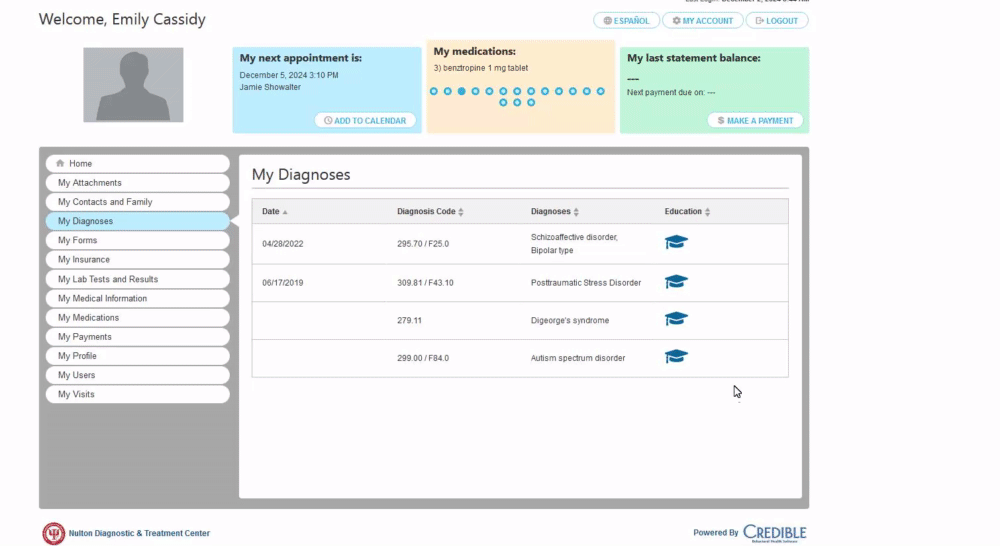
Task: Click the Credible logo in footer
Action: point(774,533)
